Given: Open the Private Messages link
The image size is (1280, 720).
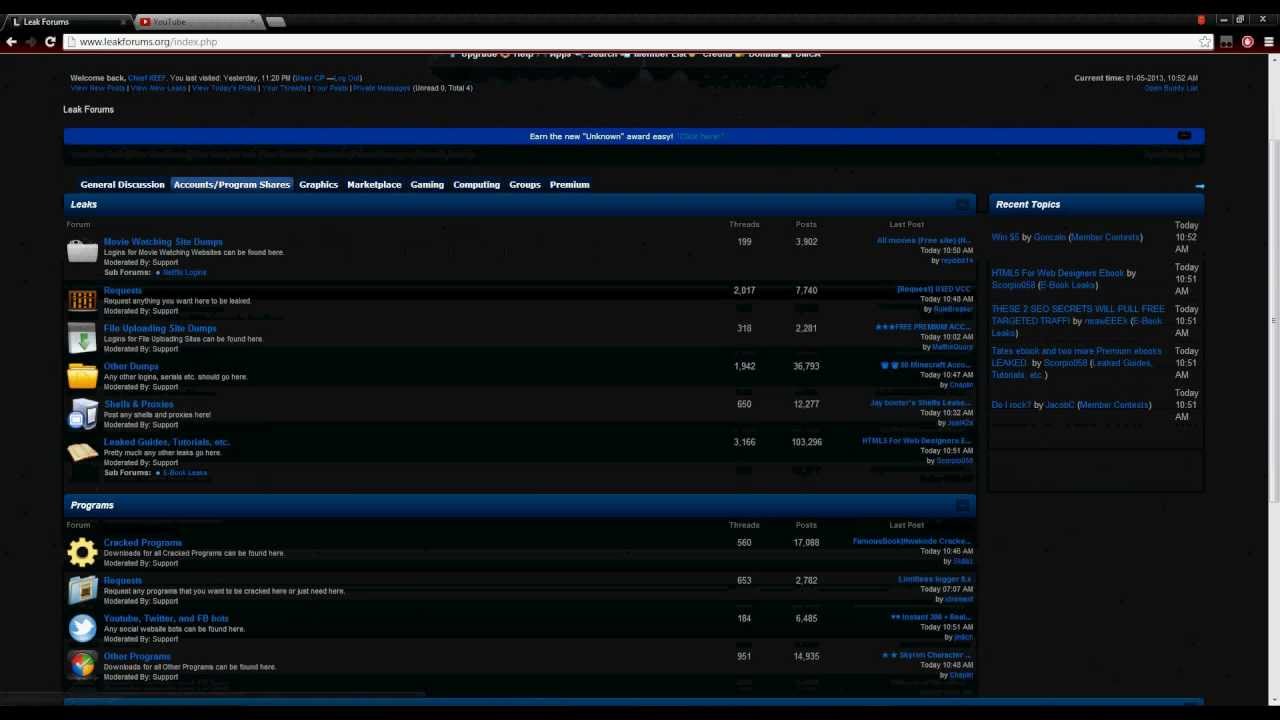Looking at the screenshot, I should (x=381, y=88).
